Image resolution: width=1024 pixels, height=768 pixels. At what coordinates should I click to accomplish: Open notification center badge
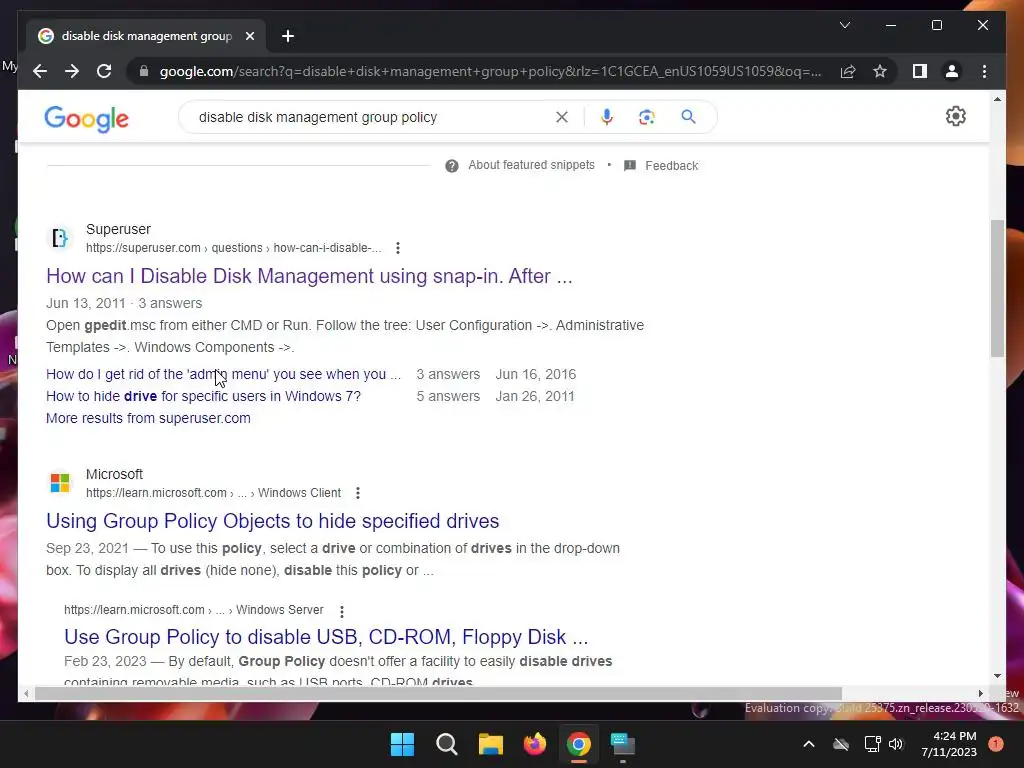[996, 744]
